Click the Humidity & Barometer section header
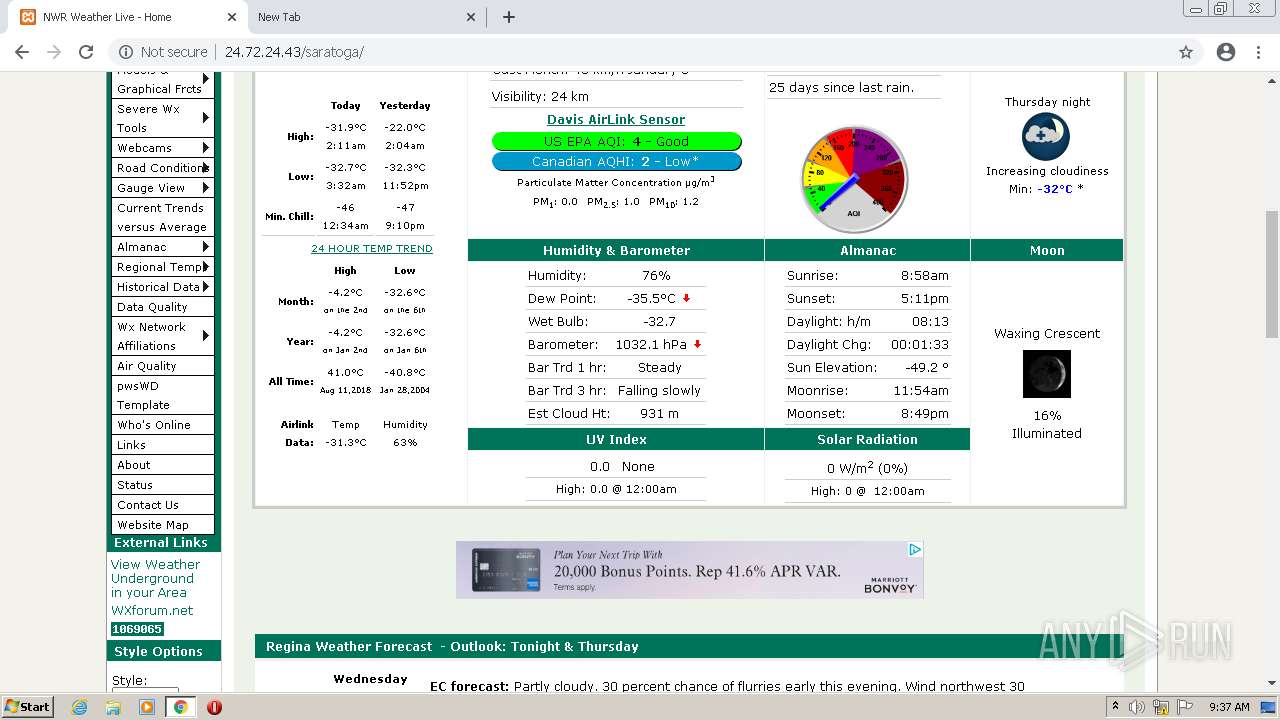 pyautogui.click(x=616, y=250)
